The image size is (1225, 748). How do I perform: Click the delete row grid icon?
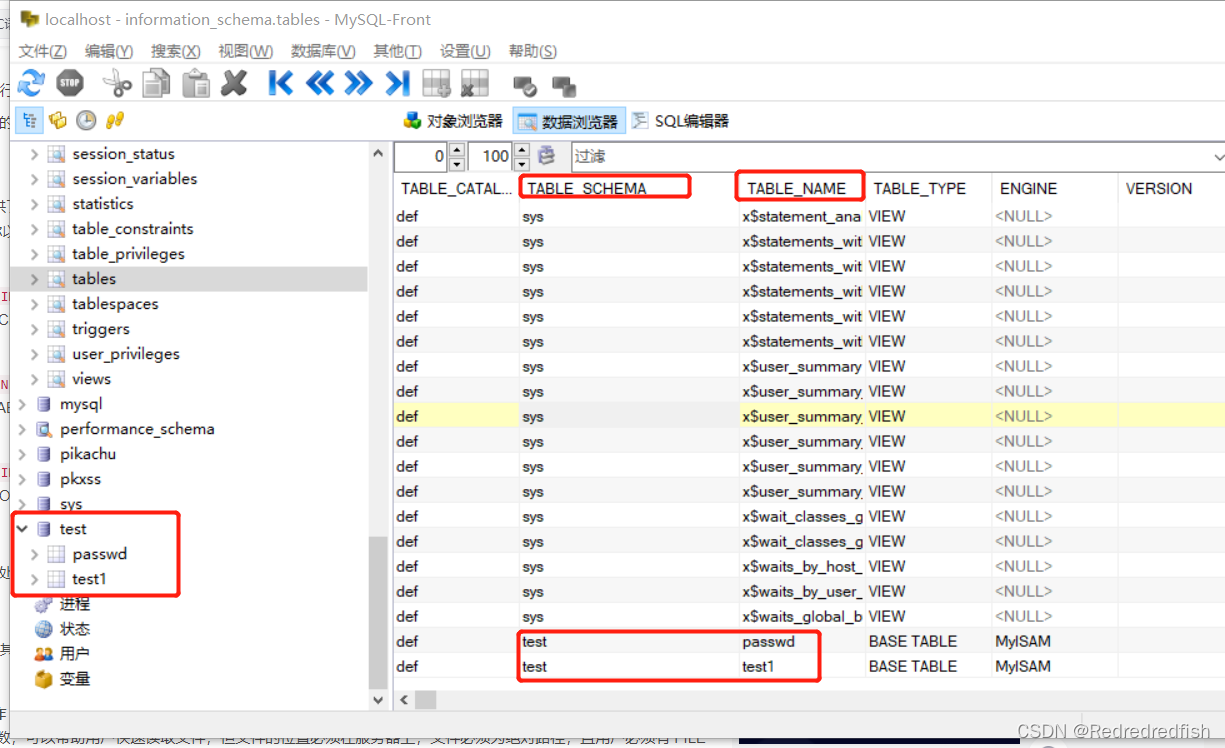[475, 83]
